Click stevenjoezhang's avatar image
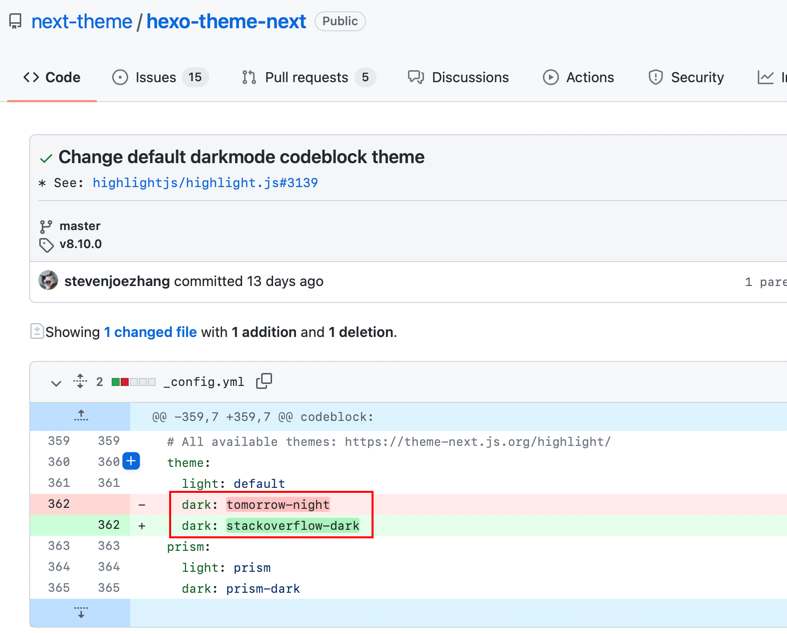The width and height of the screenshot is (787, 634). tap(48, 281)
